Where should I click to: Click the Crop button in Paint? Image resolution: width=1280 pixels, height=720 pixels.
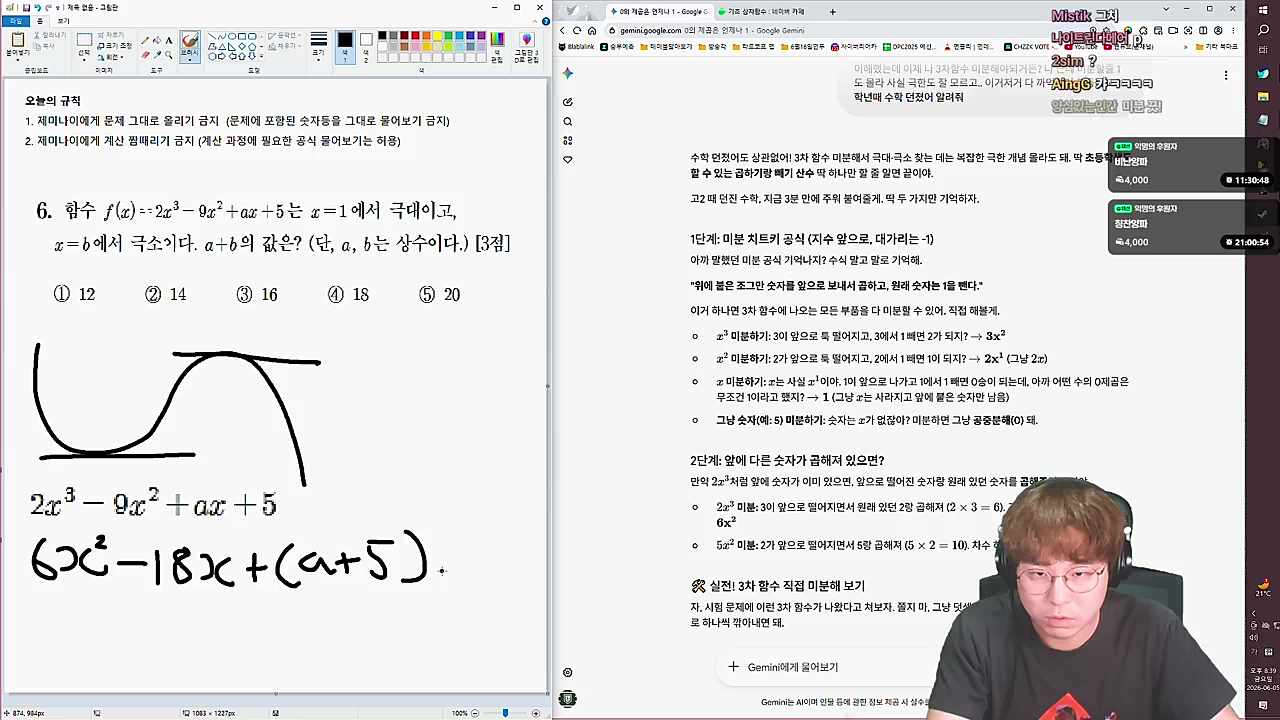(112, 35)
